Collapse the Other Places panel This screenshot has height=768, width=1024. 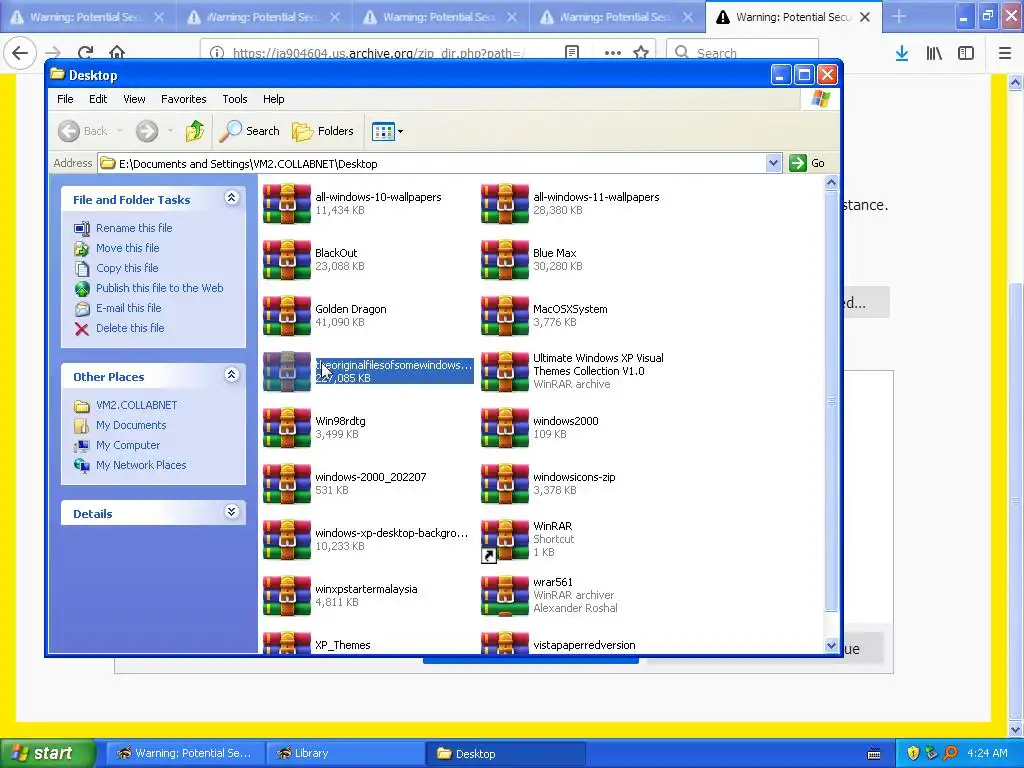pyautogui.click(x=231, y=375)
